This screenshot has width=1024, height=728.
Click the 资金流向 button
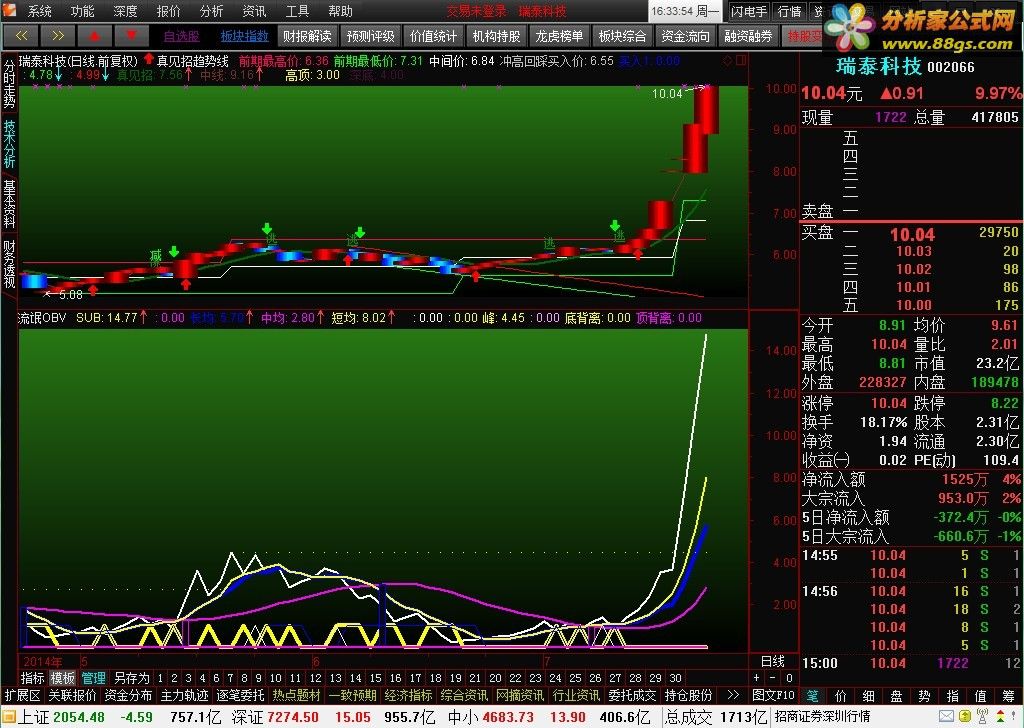click(686, 36)
